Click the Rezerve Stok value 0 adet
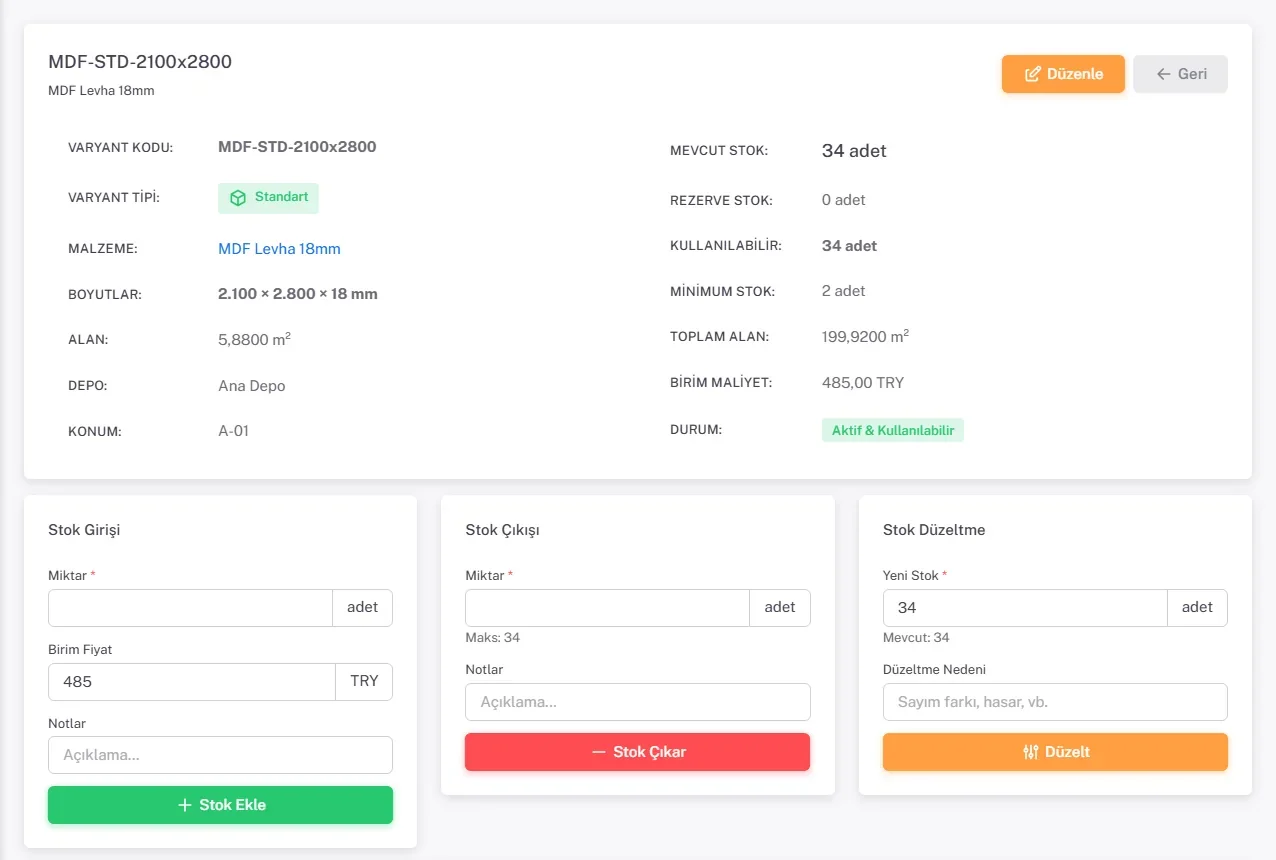The width and height of the screenshot is (1276, 860). pos(844,200)
